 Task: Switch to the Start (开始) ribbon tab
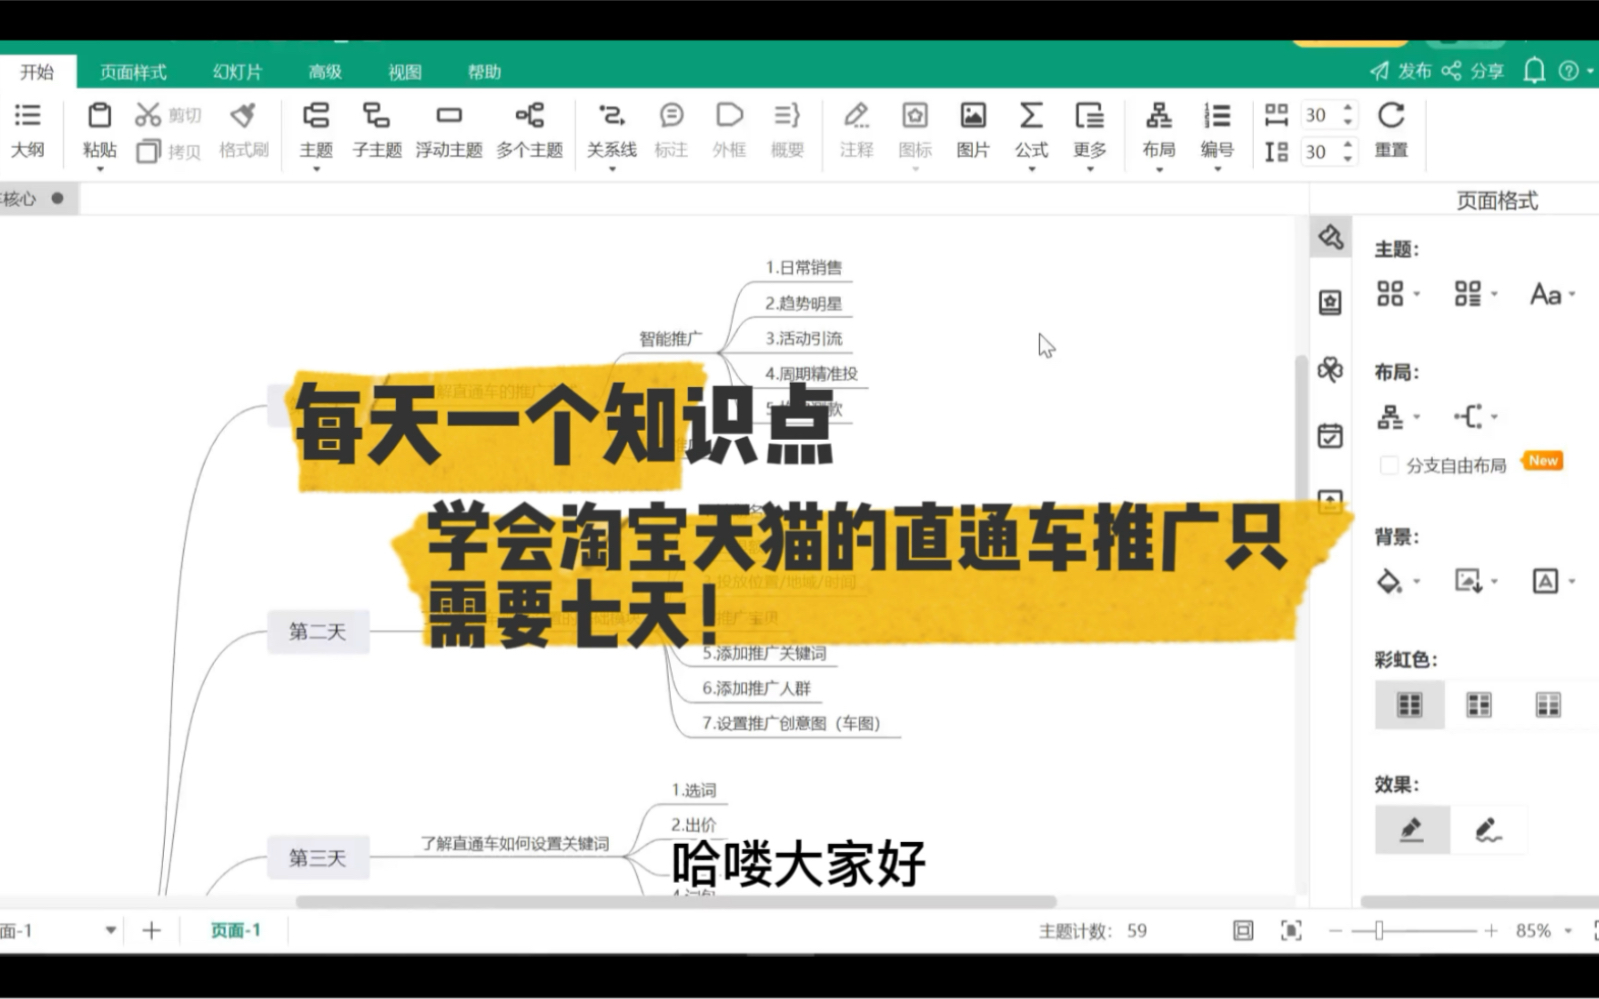37,72
